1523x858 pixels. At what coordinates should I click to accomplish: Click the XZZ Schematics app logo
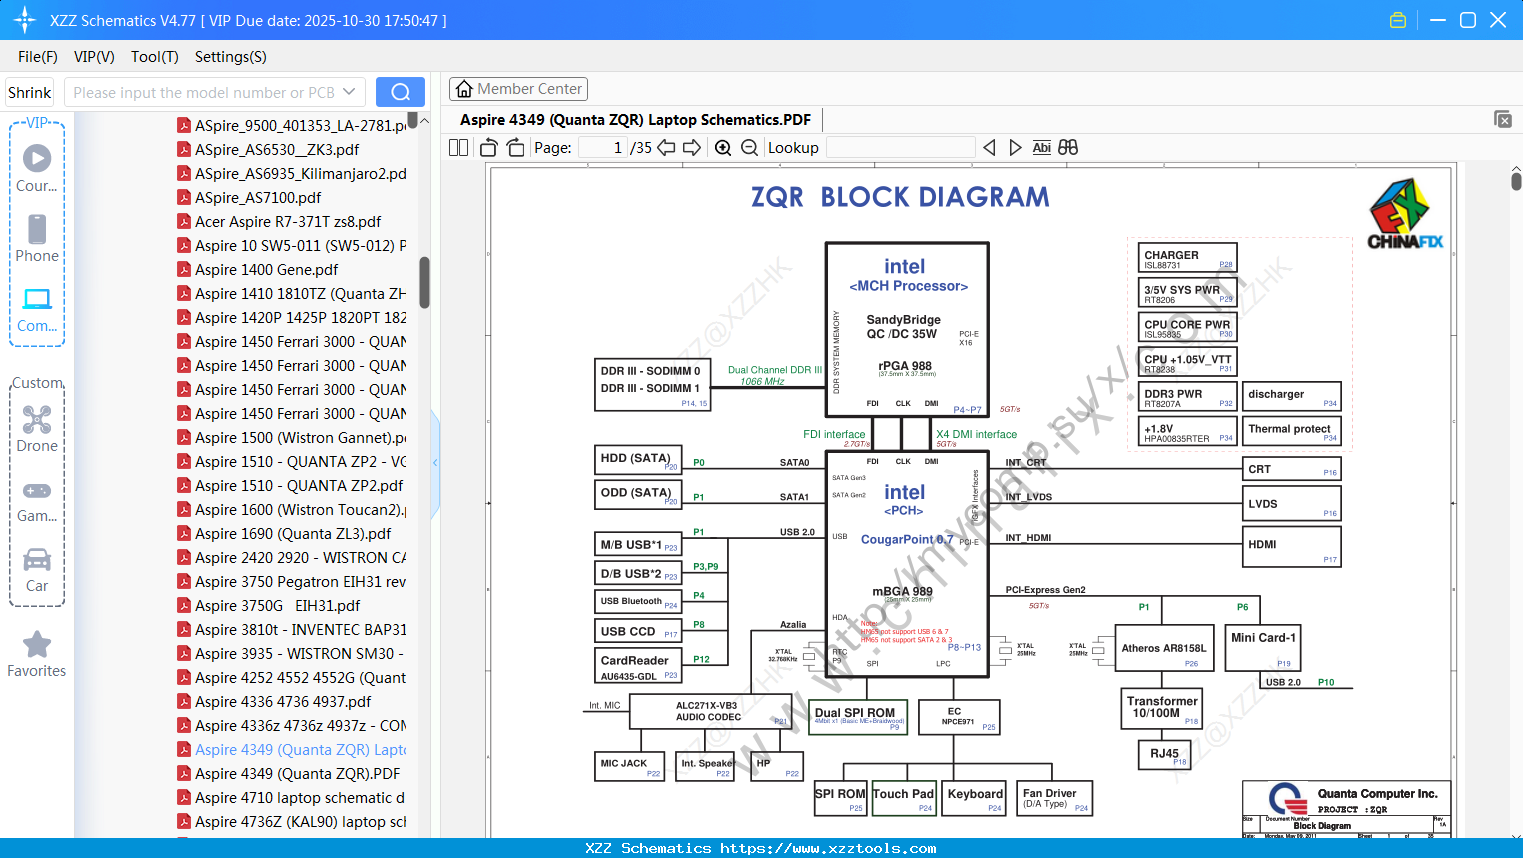25,20
